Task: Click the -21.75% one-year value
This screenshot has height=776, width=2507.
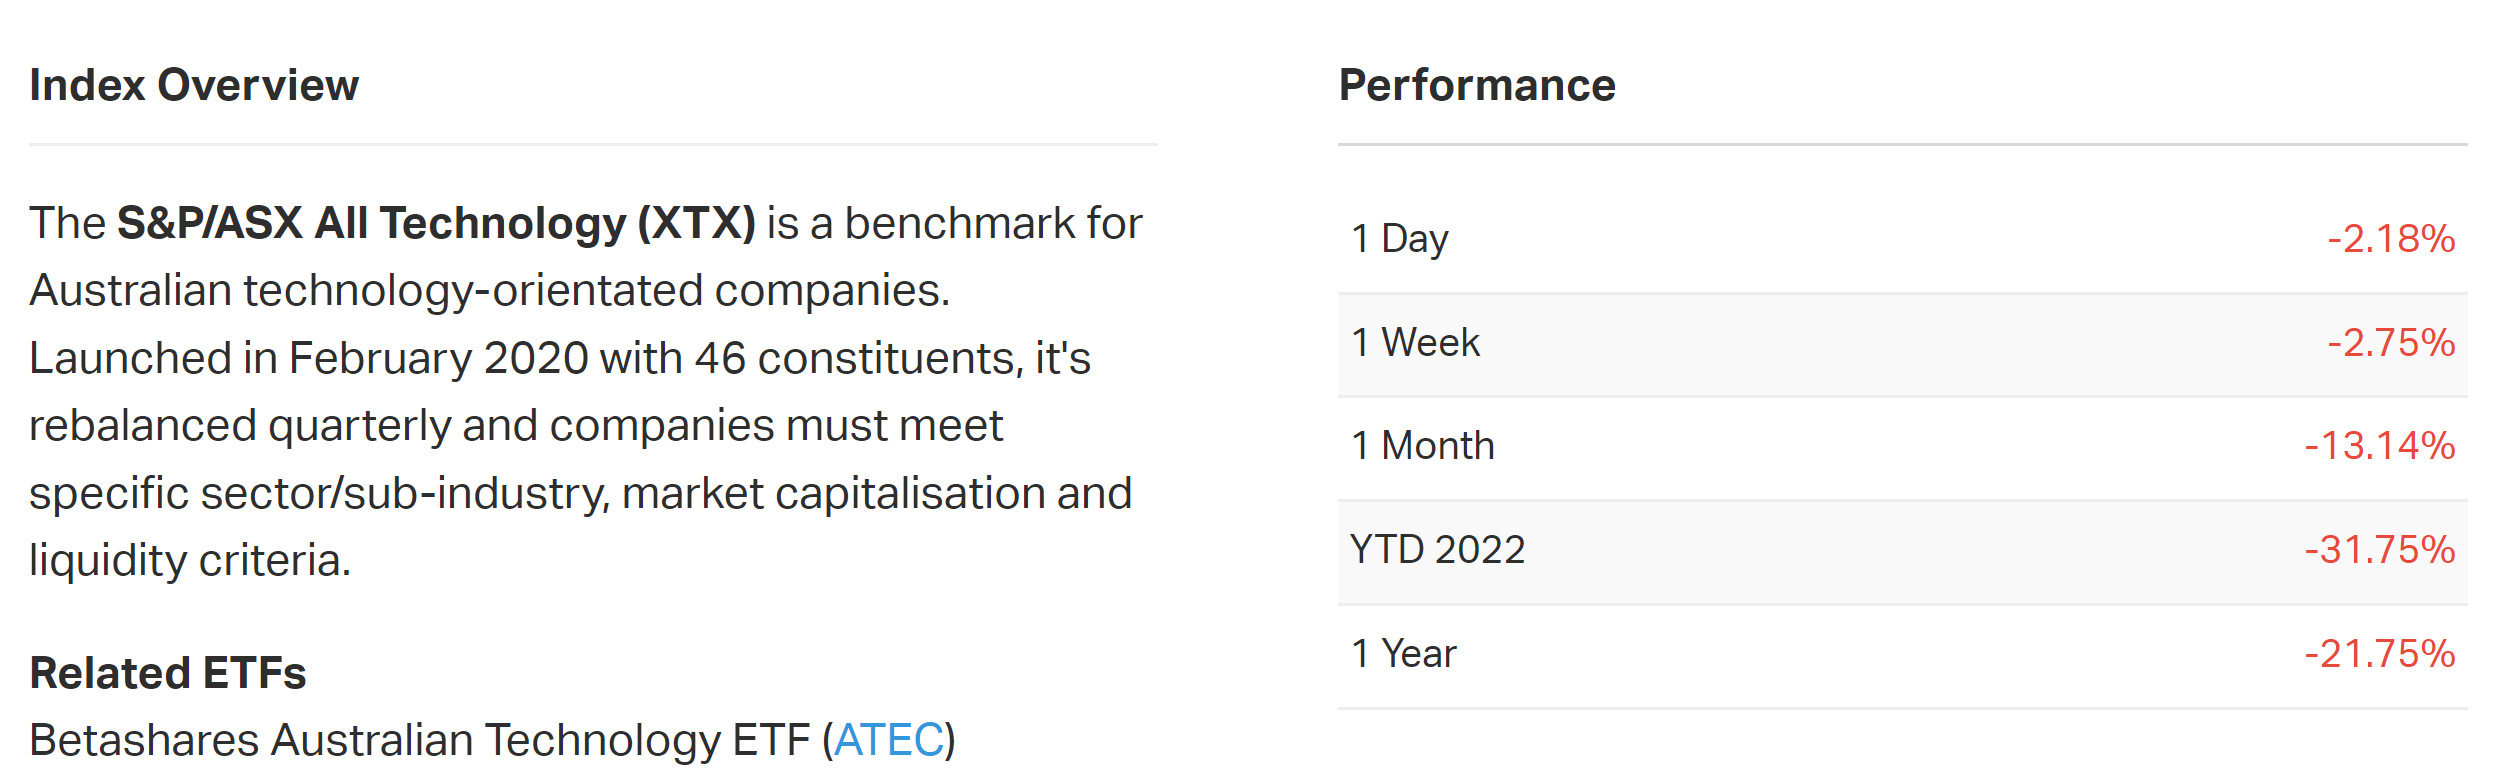Action: (x=2380, y=654)
